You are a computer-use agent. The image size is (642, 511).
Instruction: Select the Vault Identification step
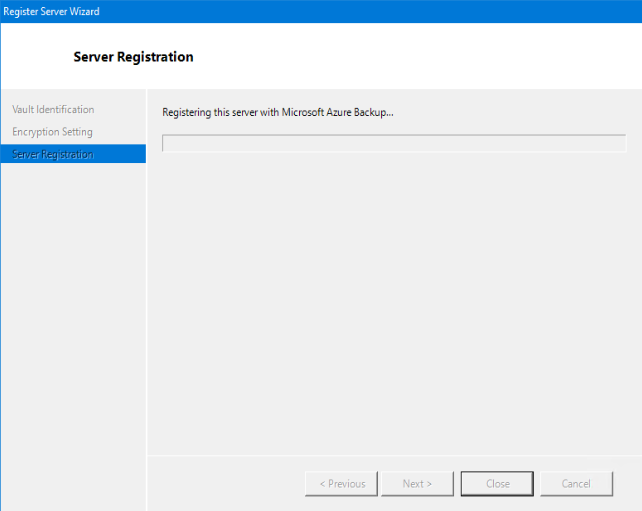53,109
